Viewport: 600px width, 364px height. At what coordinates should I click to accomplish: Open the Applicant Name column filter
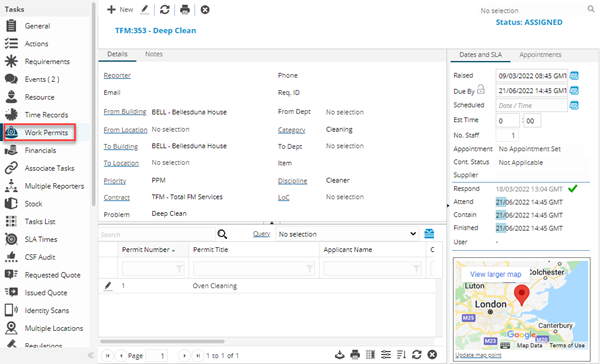(417, 269)
